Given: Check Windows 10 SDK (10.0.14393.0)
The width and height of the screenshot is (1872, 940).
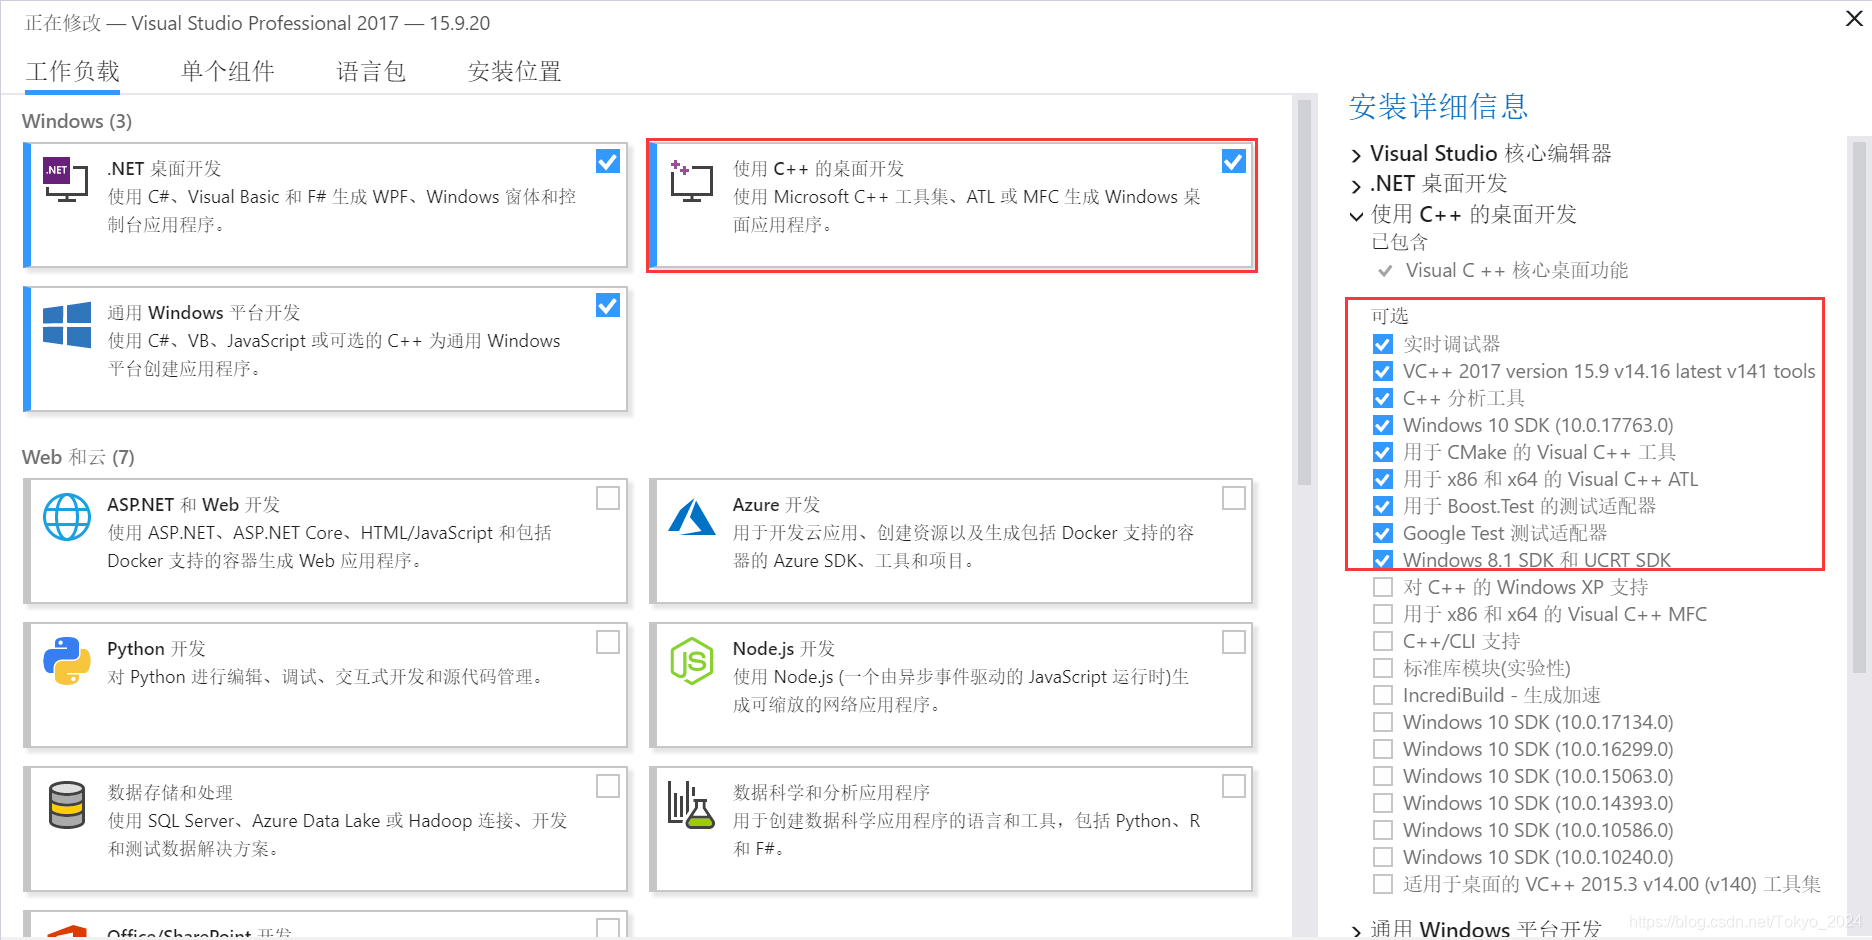Looking at the screenshot, I should (1383, 803).
